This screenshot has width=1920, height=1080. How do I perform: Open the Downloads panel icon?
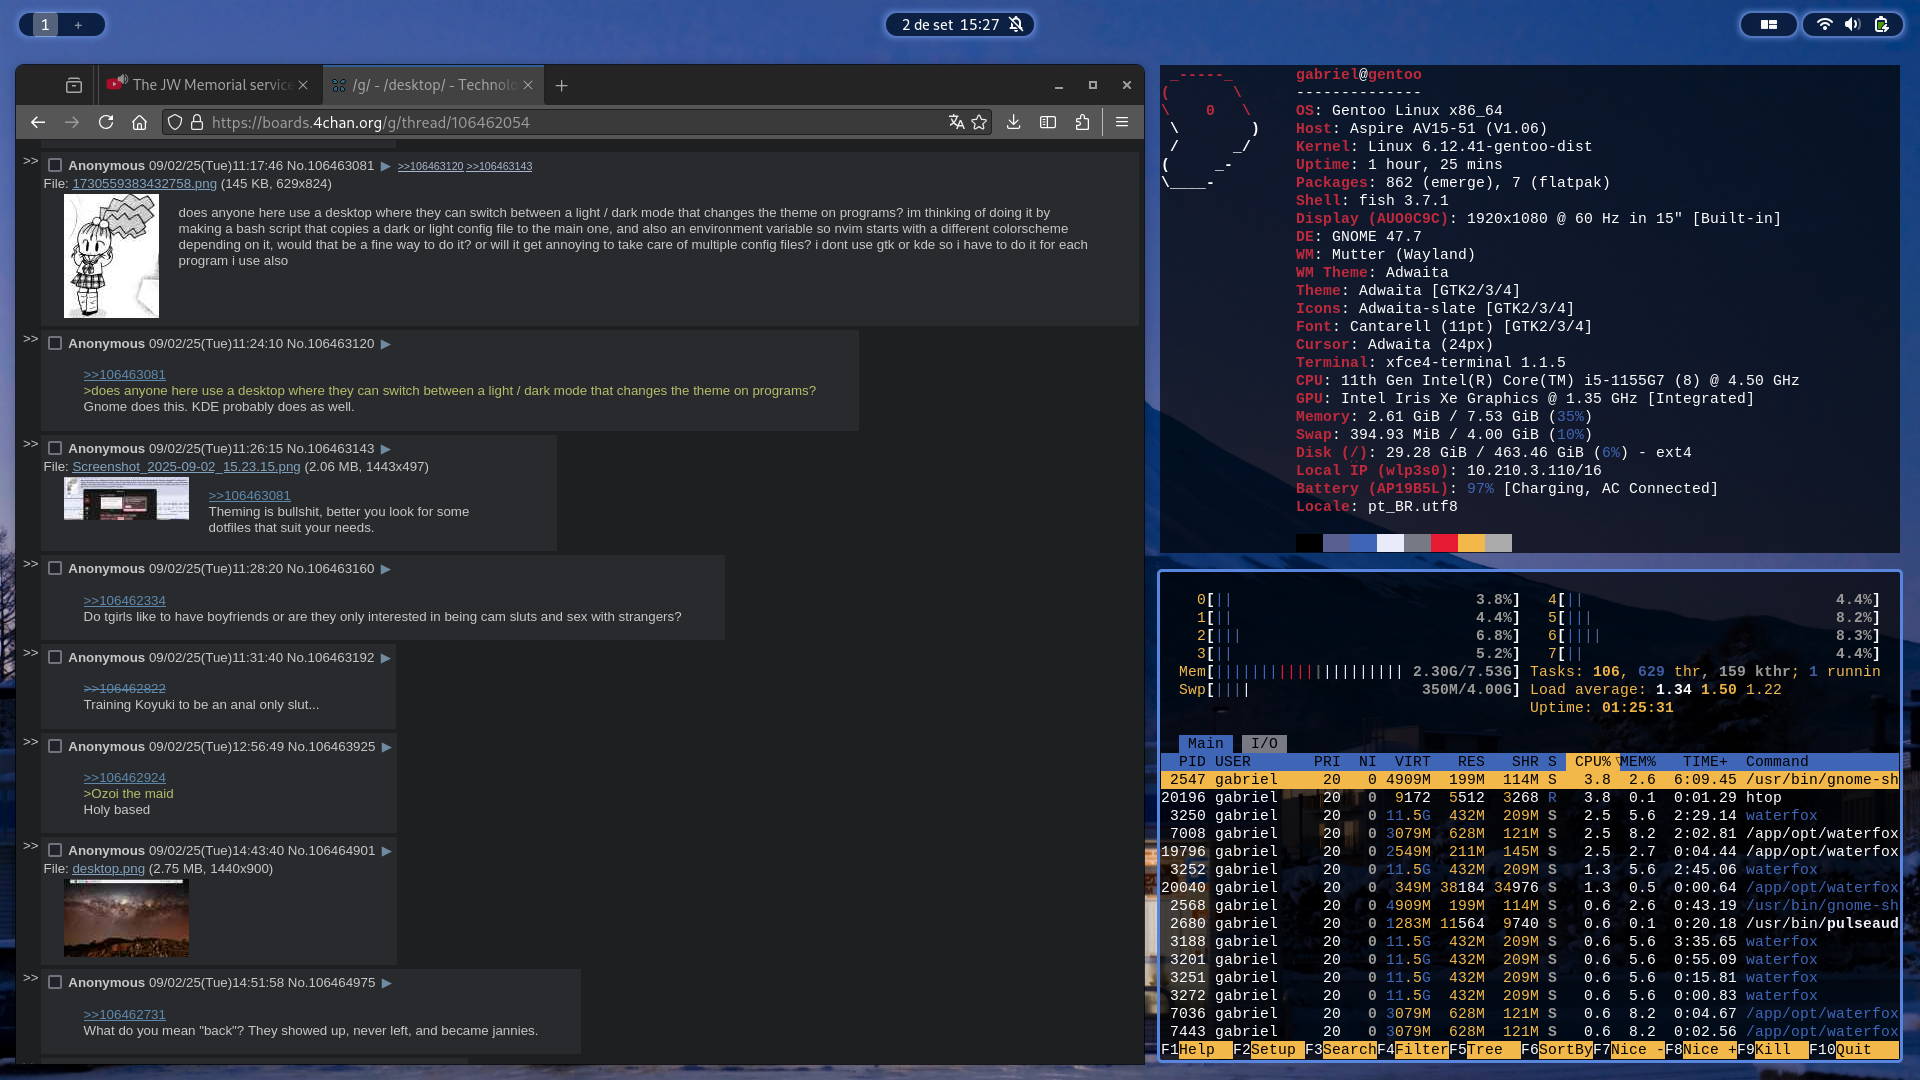coord(1013,122)
